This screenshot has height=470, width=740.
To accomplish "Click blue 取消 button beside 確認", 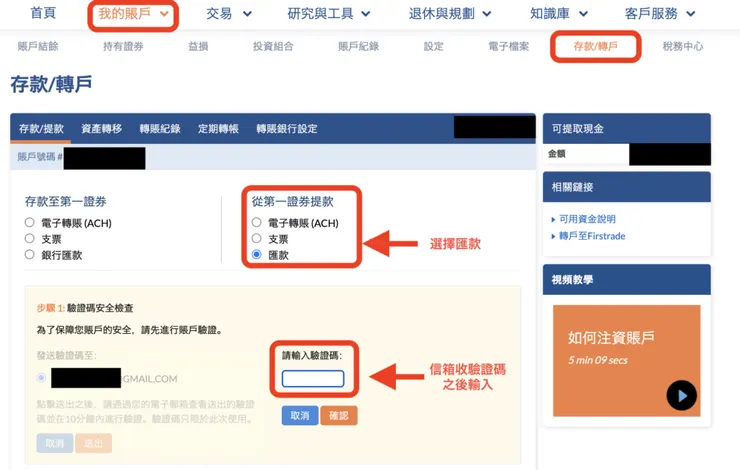I will [300, 416].
